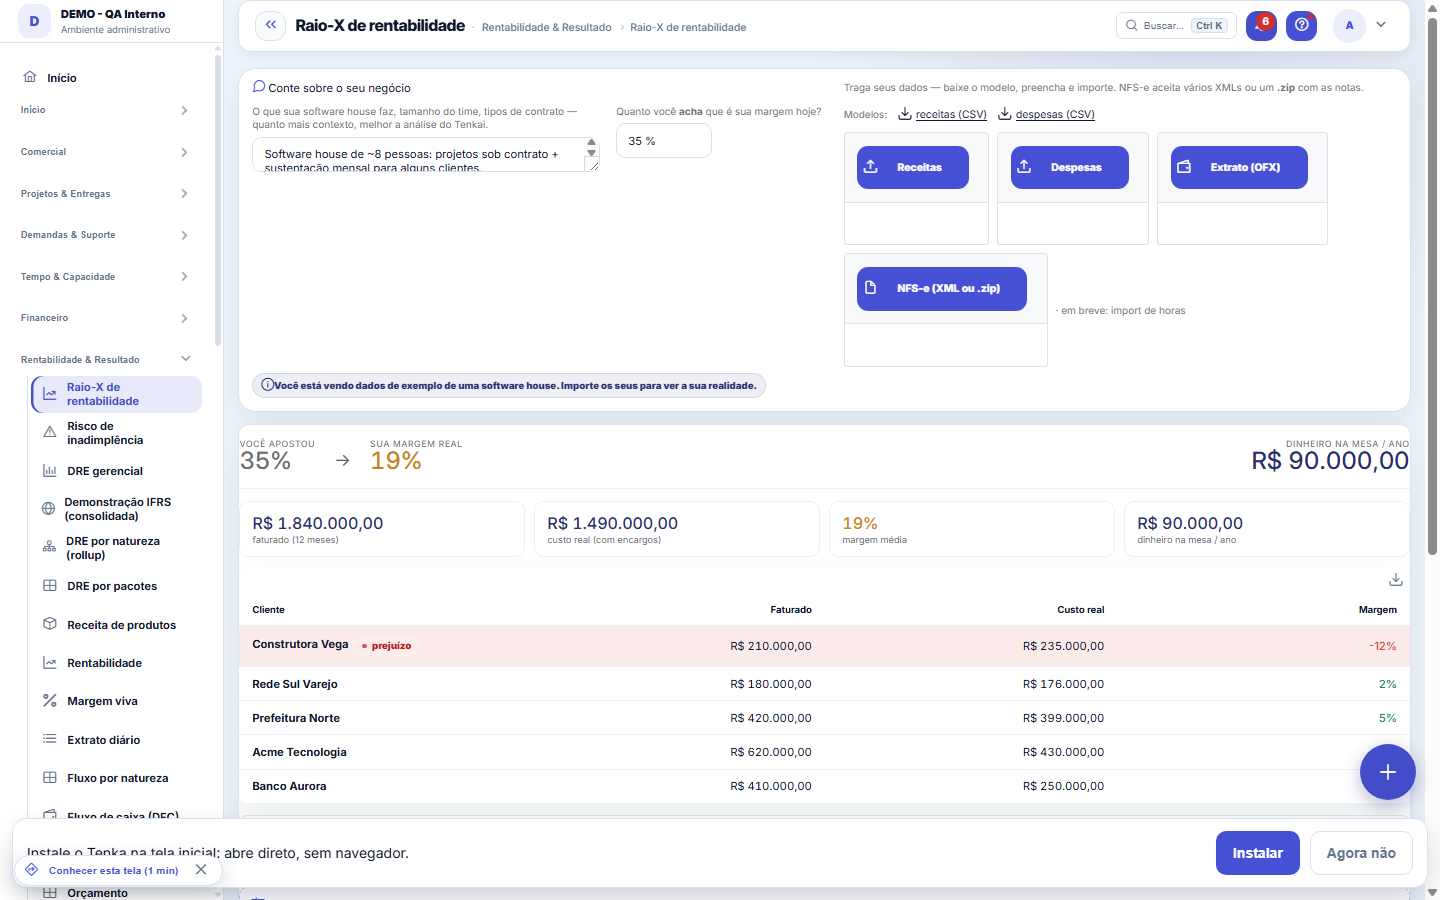Expand Projetos & Entregas section
This screenshot has width=1440, height=900.
105,194
